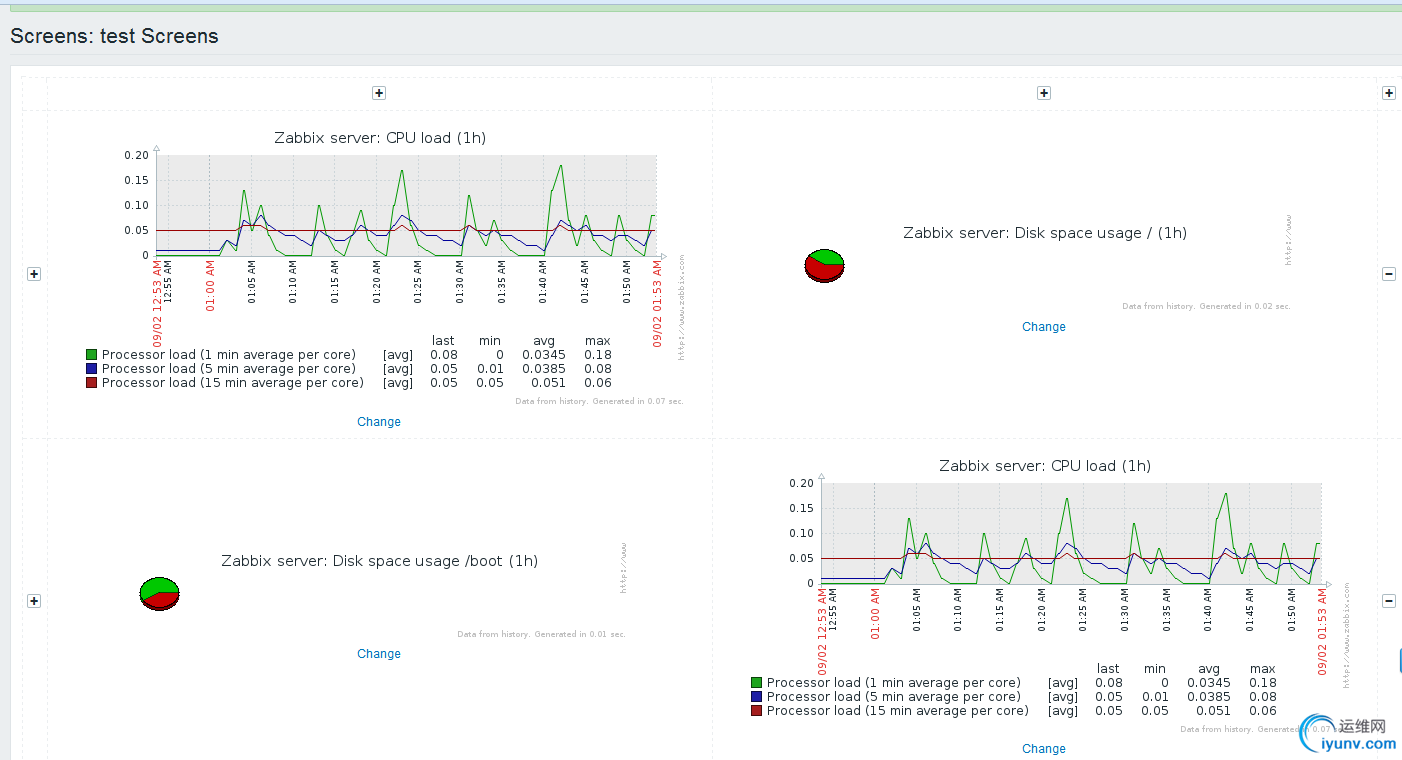The image size is (1402, 760).
Task: Click red 15 min swatch in first-row CPU legend
Action: pyautogui.click(x=92, y=383)
